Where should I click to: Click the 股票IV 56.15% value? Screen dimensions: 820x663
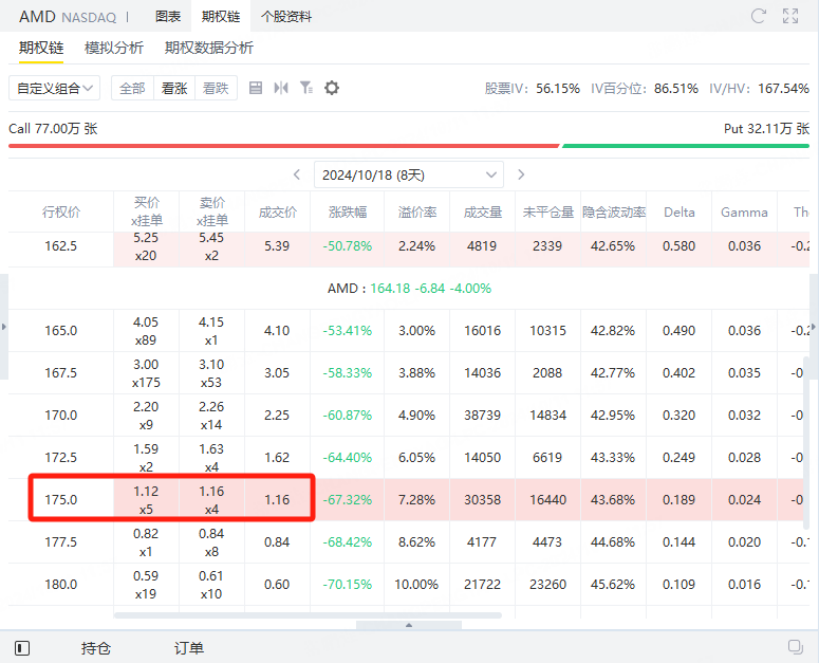[x=558, y=88]
